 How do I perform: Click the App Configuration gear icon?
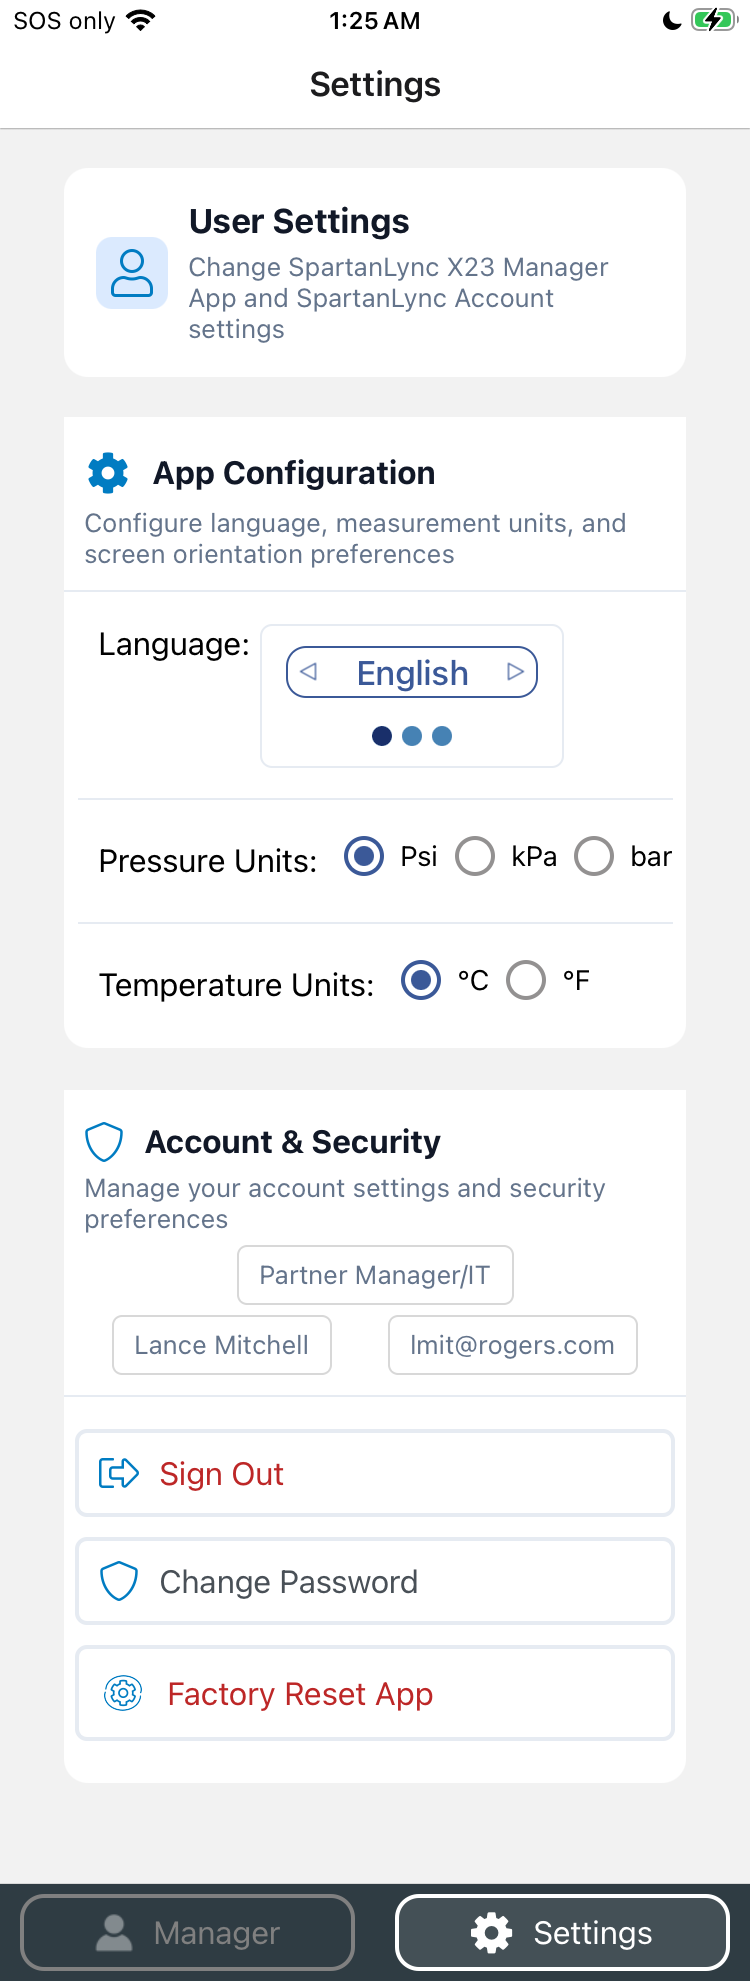pyautogui.click(x=108, y=473)
